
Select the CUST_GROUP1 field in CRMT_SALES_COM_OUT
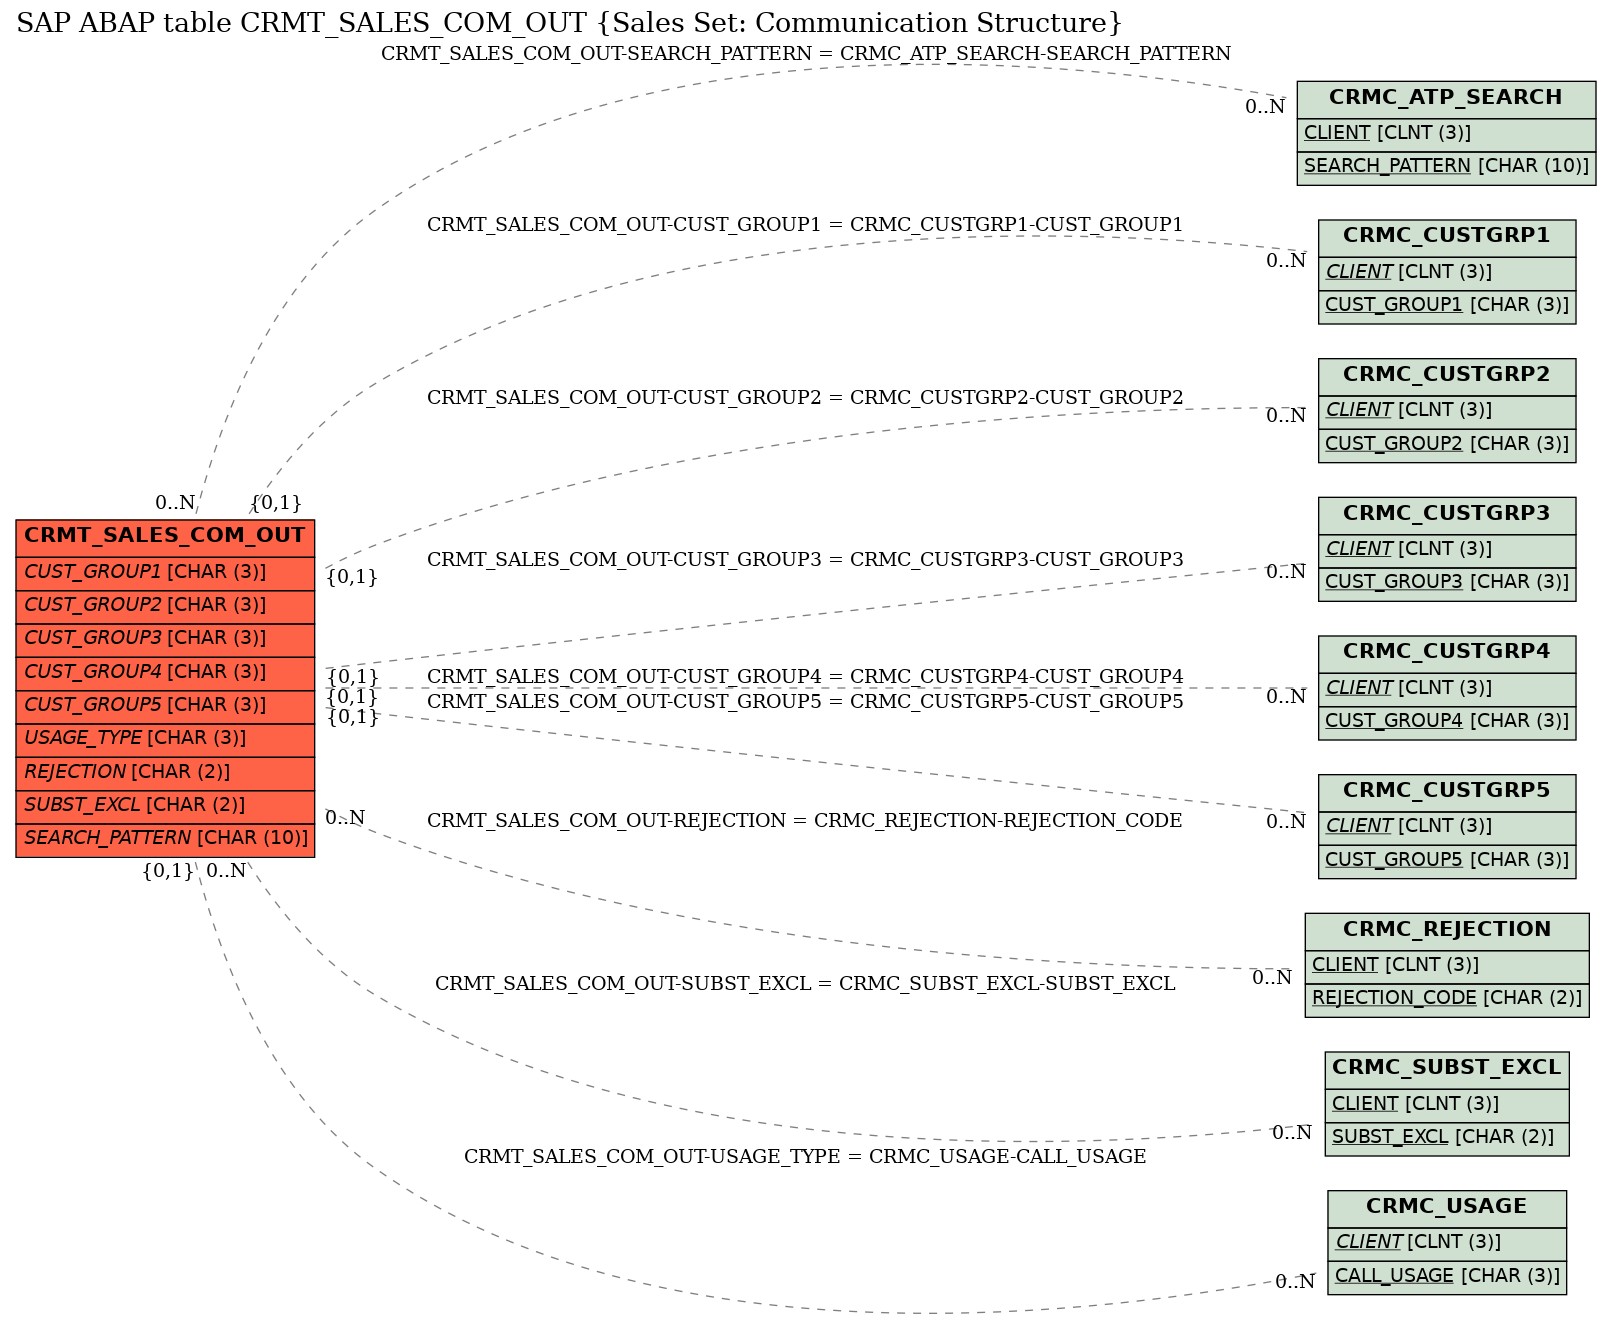click(165, 573)
